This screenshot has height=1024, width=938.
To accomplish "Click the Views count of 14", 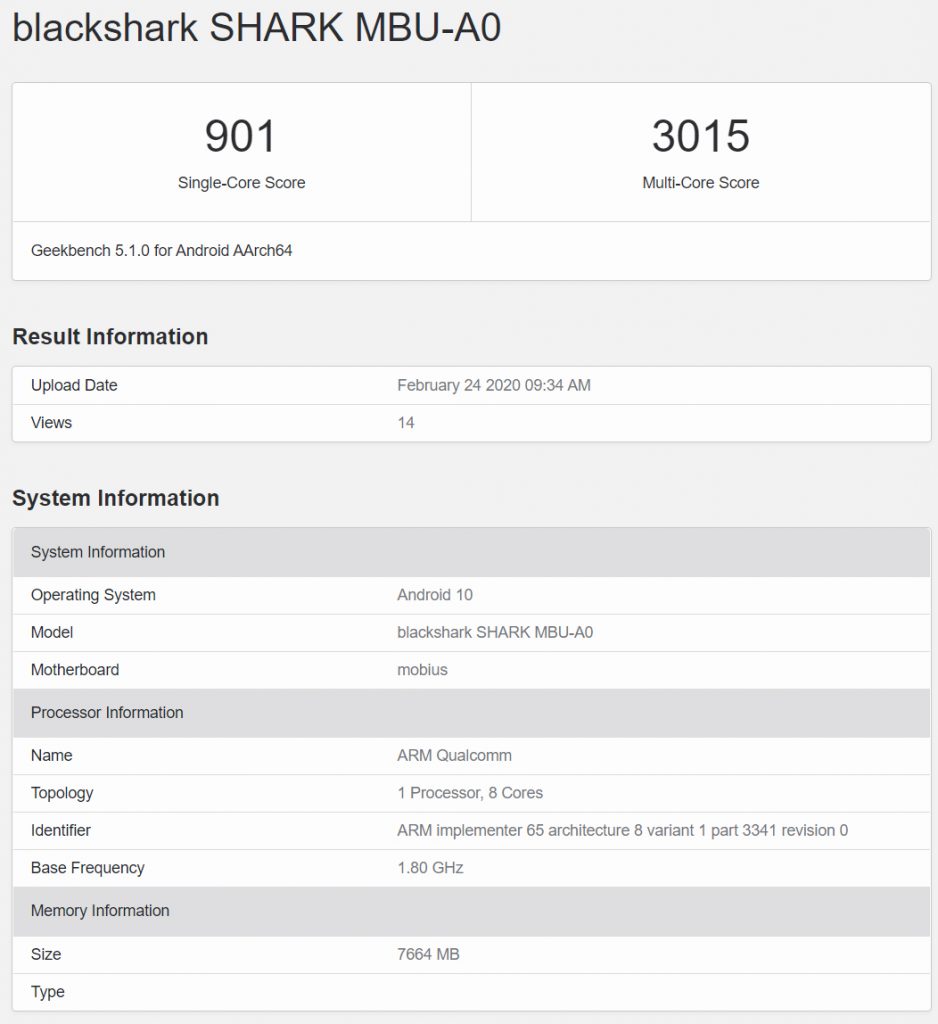I will pyautogui.click(x=405, y=423).
